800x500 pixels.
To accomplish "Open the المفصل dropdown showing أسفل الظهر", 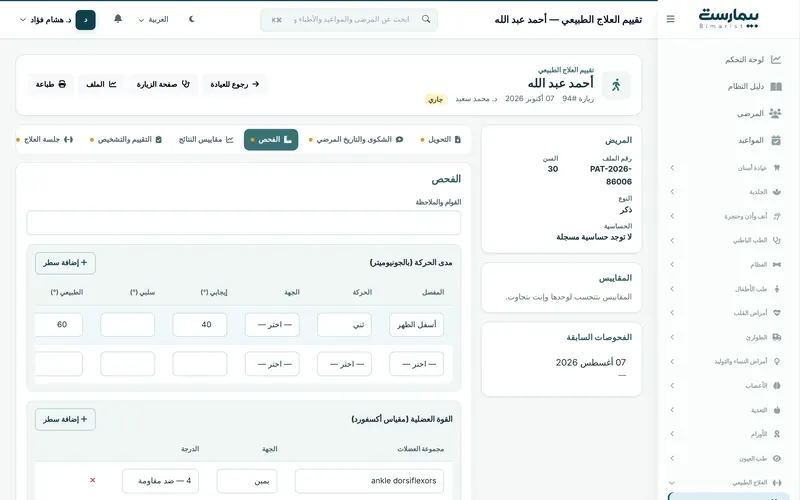I will [416, 324].
